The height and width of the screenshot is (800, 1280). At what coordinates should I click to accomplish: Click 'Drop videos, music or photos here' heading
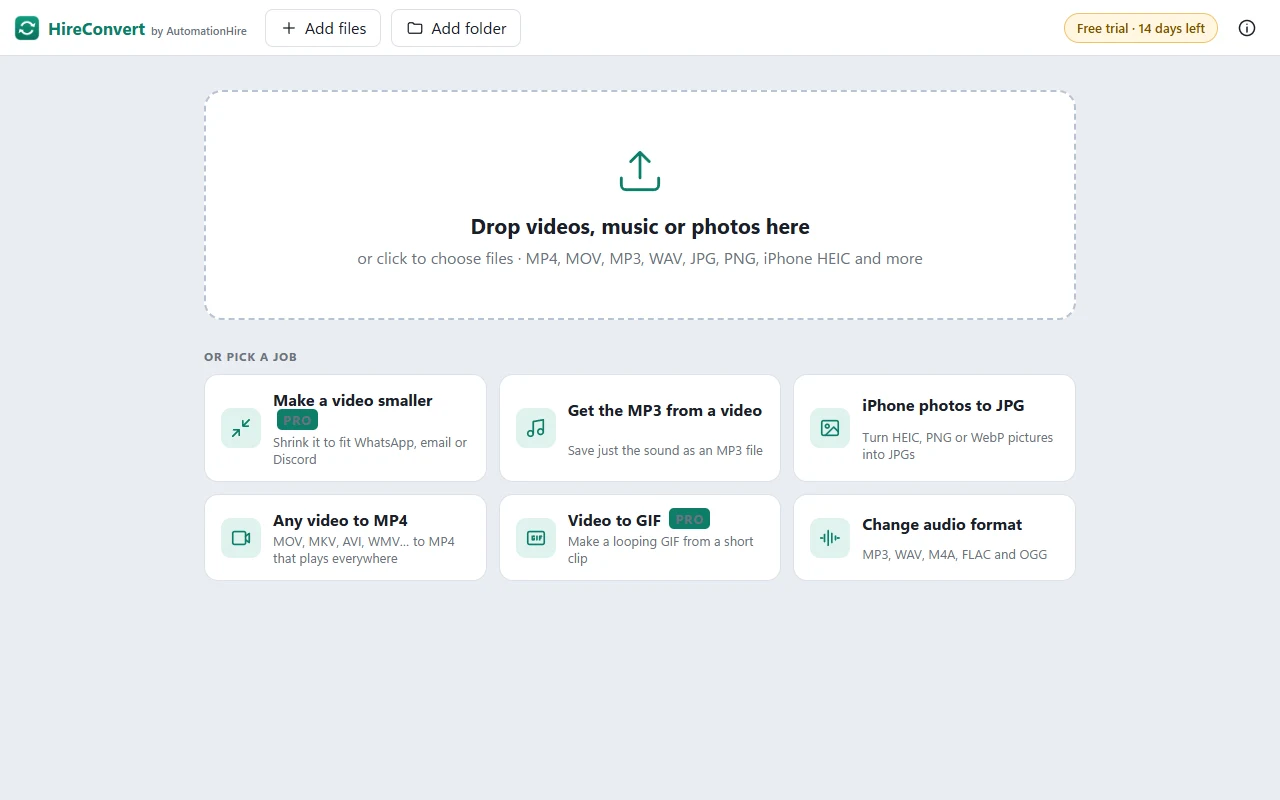click(640, 227)
